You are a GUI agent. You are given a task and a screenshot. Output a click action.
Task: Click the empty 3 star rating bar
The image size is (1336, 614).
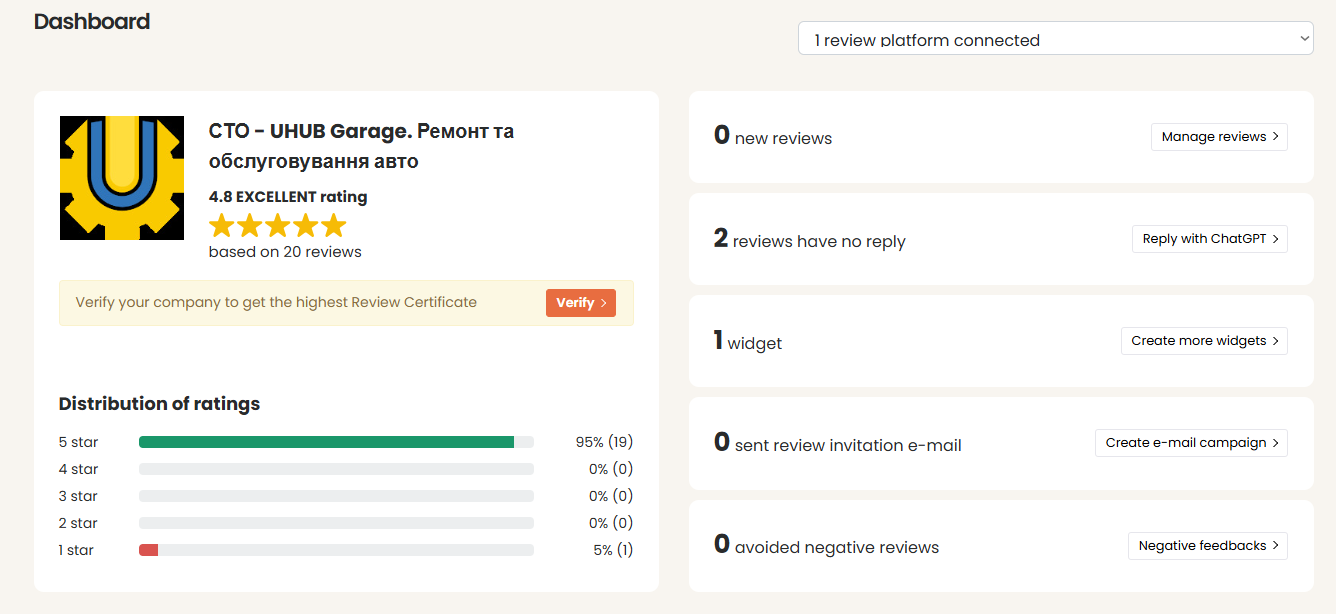pos(336,496)
